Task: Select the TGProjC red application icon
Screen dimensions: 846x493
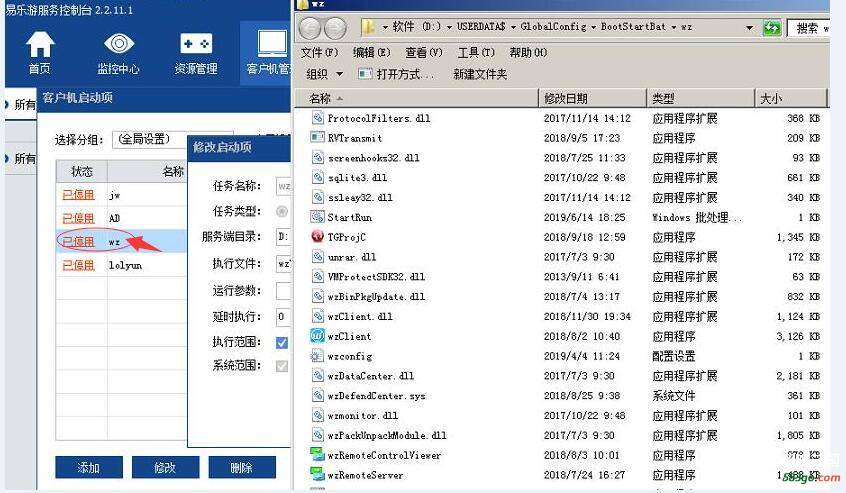Action: click(317, 237)
